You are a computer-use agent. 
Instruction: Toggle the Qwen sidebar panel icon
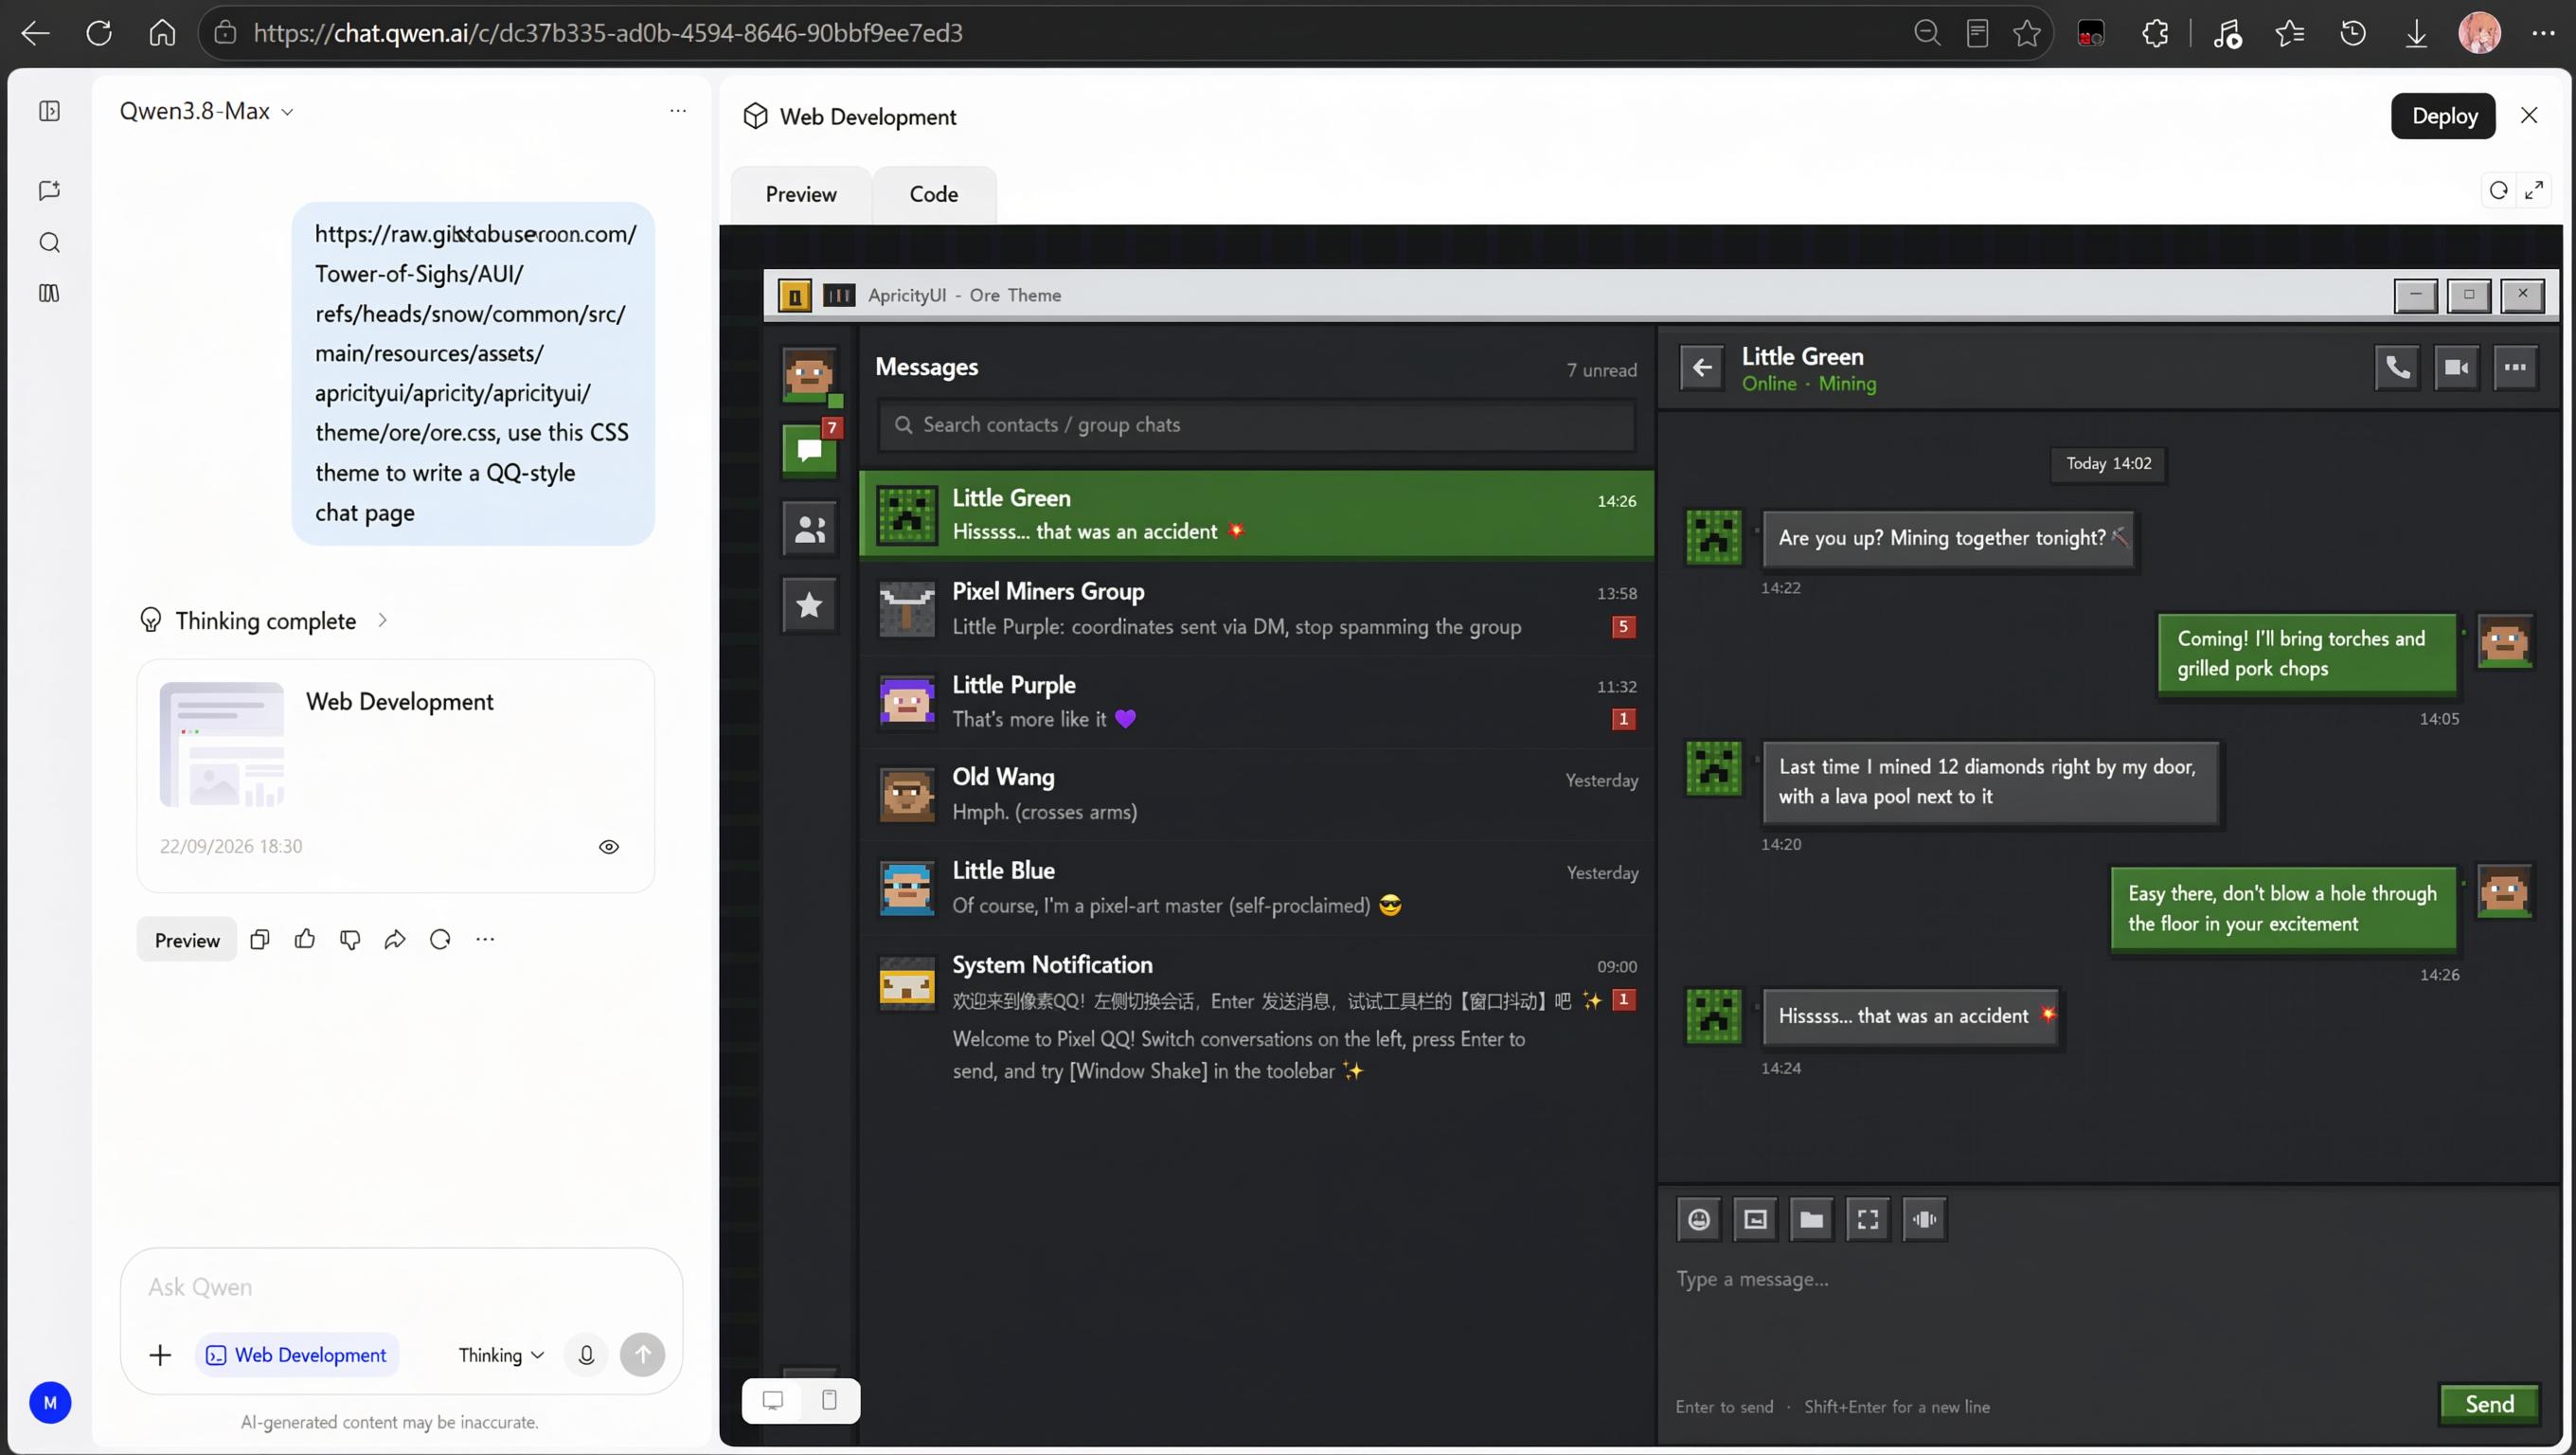49,111
